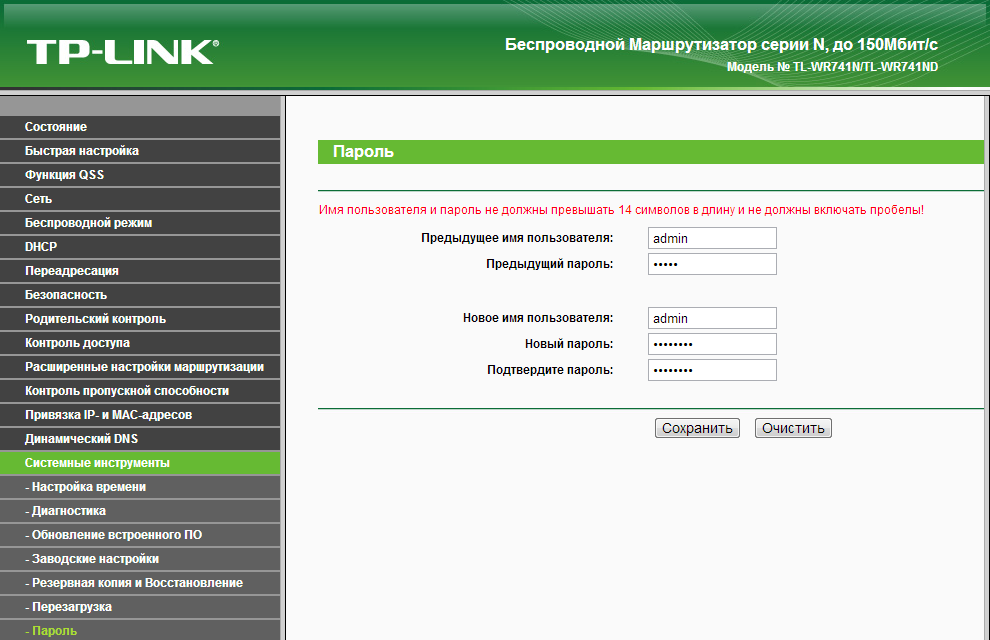Screen dimensions: 990x640
Task: Focus the Новое имя пользователя field
Action: click(x=712, y=318)
